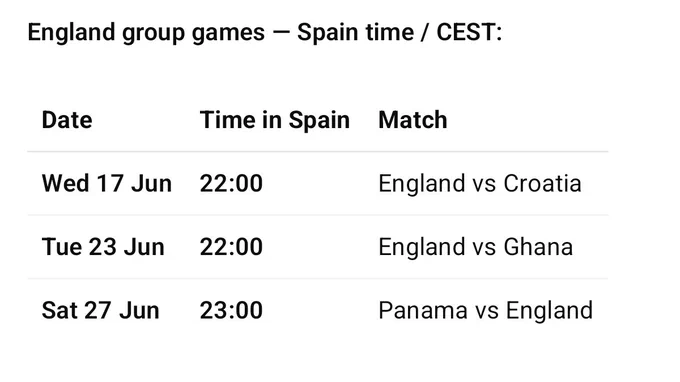Click the divider between Croatia and Ghana rows
The image size is (680, 382).
(318, 215)
